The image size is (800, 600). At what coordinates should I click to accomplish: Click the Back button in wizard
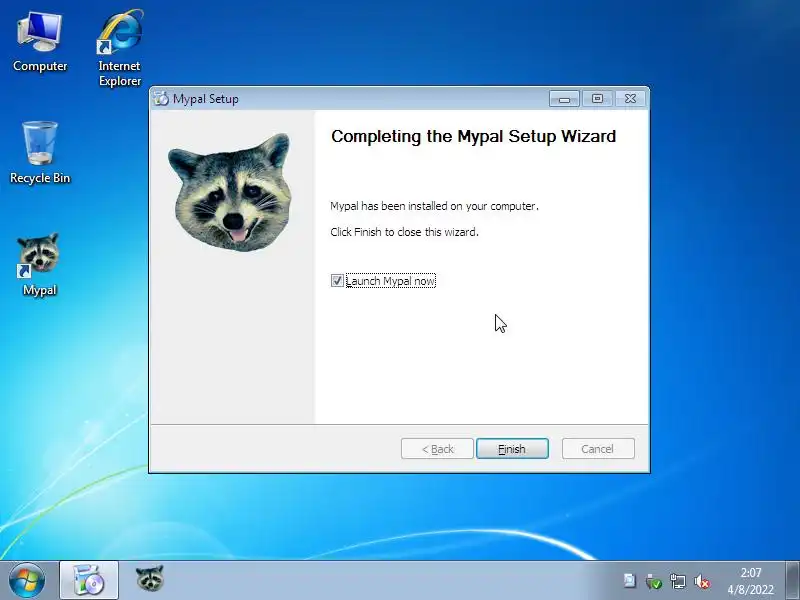pyautogui.click(x=437, y=448)
